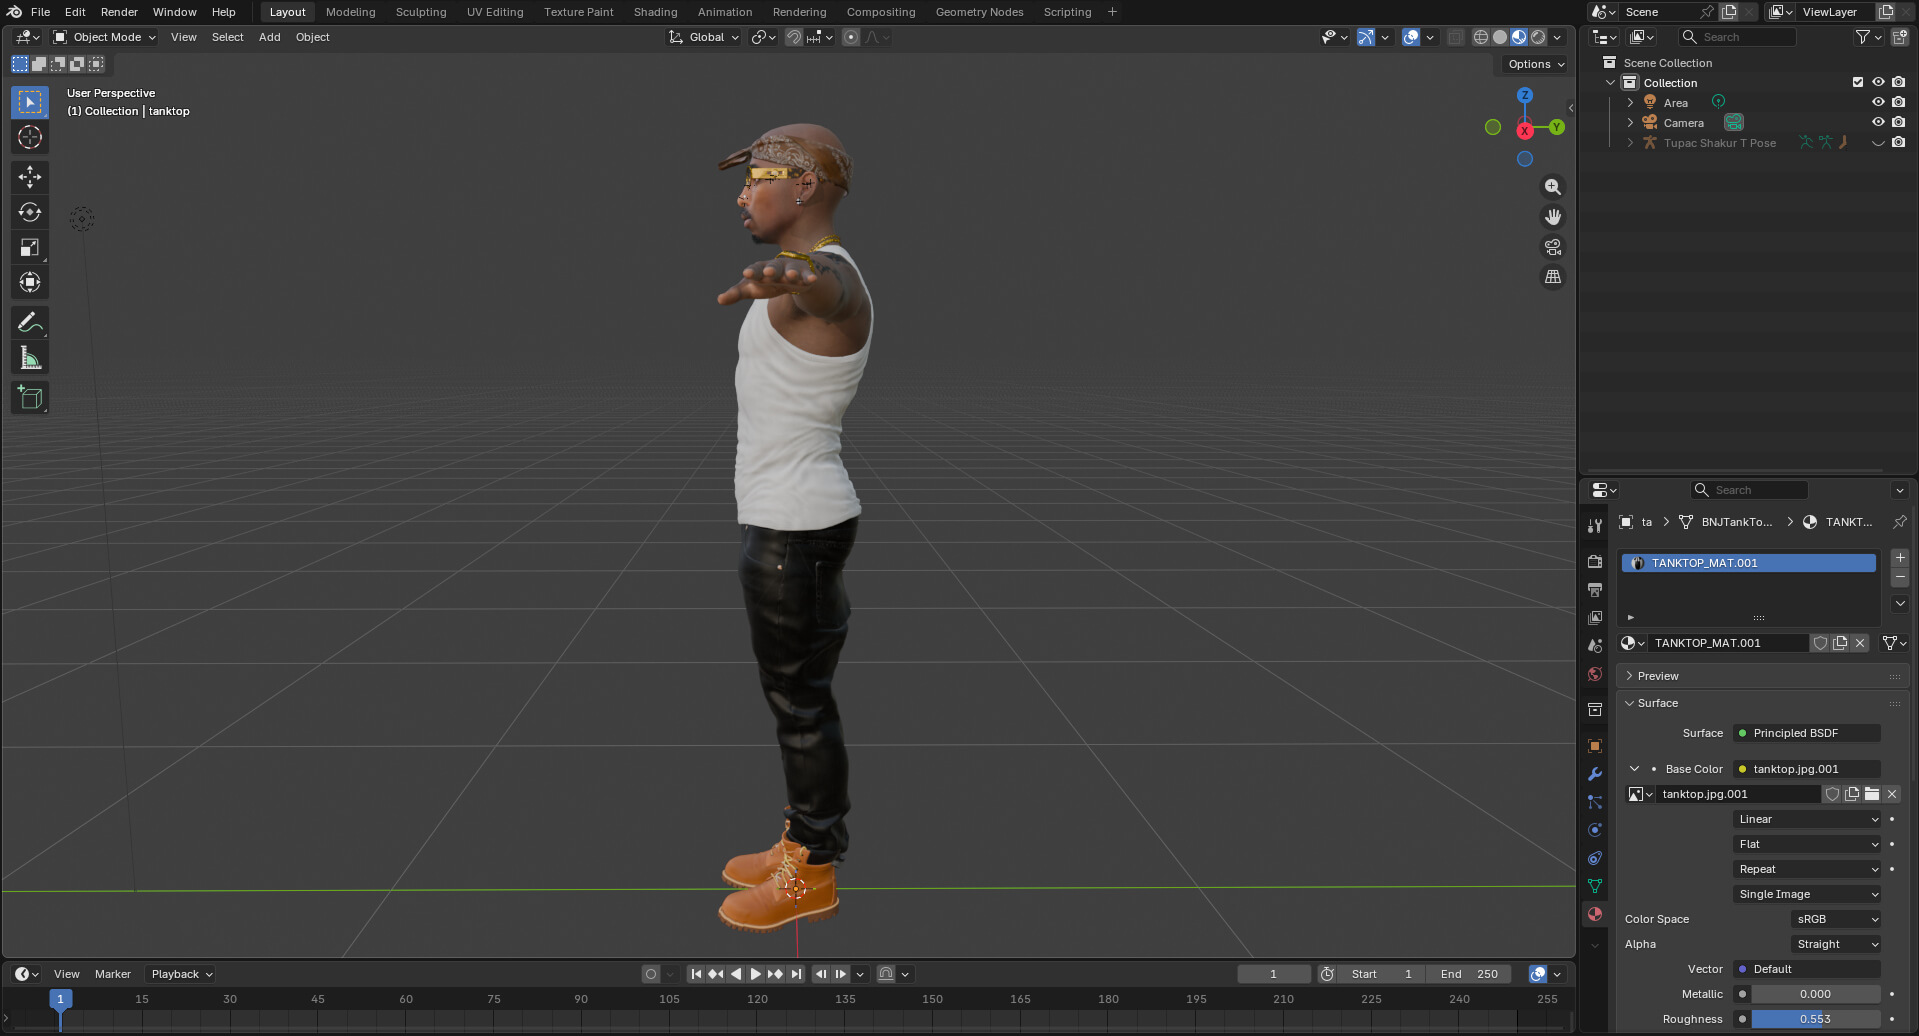1919x1036 pixels.
Task: Open the Alpha Straight dropdown
Action: (x=1836, y=944)
